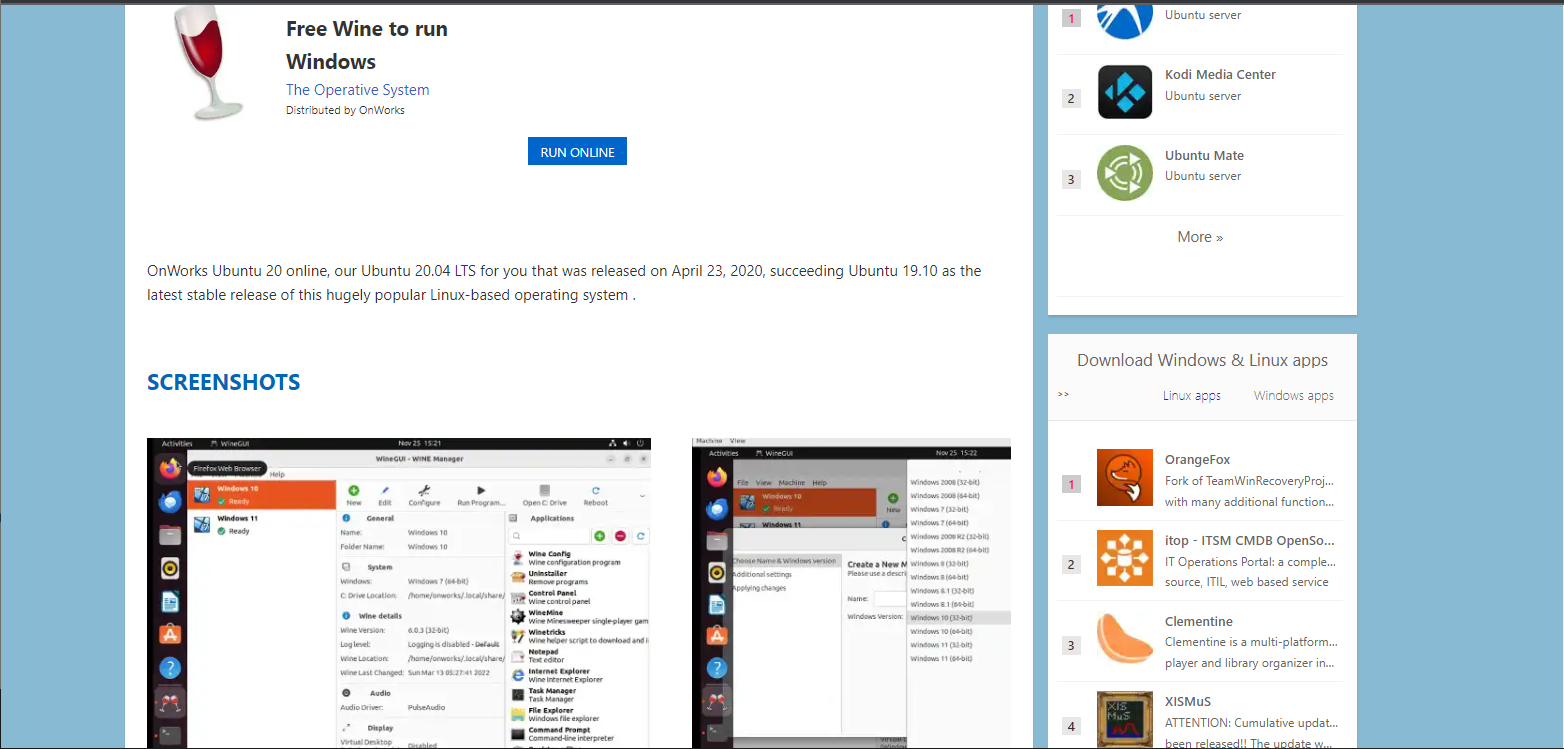The width and height of the screenshot is (1564, 749).
Task: Click the Download Windows & Linux apps heading
Action: [x=1202, y=360]
